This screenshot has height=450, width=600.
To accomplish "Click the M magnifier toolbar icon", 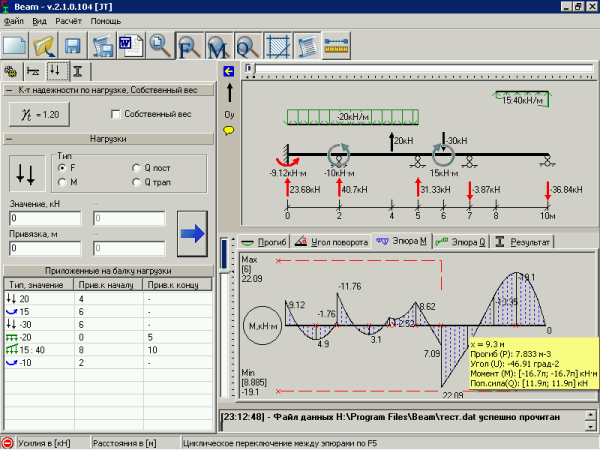I will [x=219, y=46].
